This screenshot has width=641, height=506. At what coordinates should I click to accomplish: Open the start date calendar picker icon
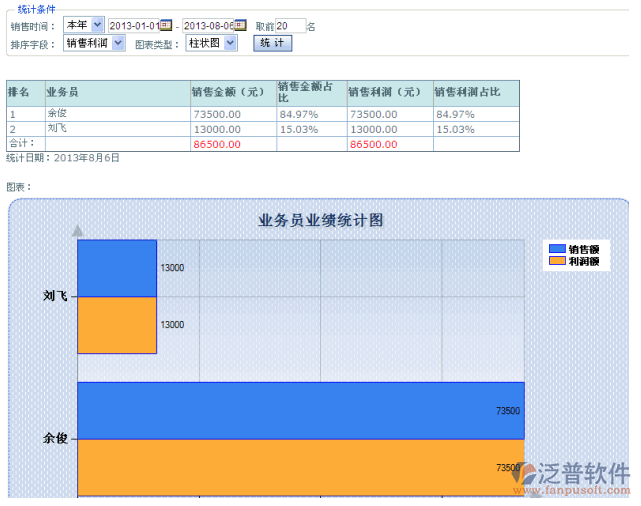point(166,25)
